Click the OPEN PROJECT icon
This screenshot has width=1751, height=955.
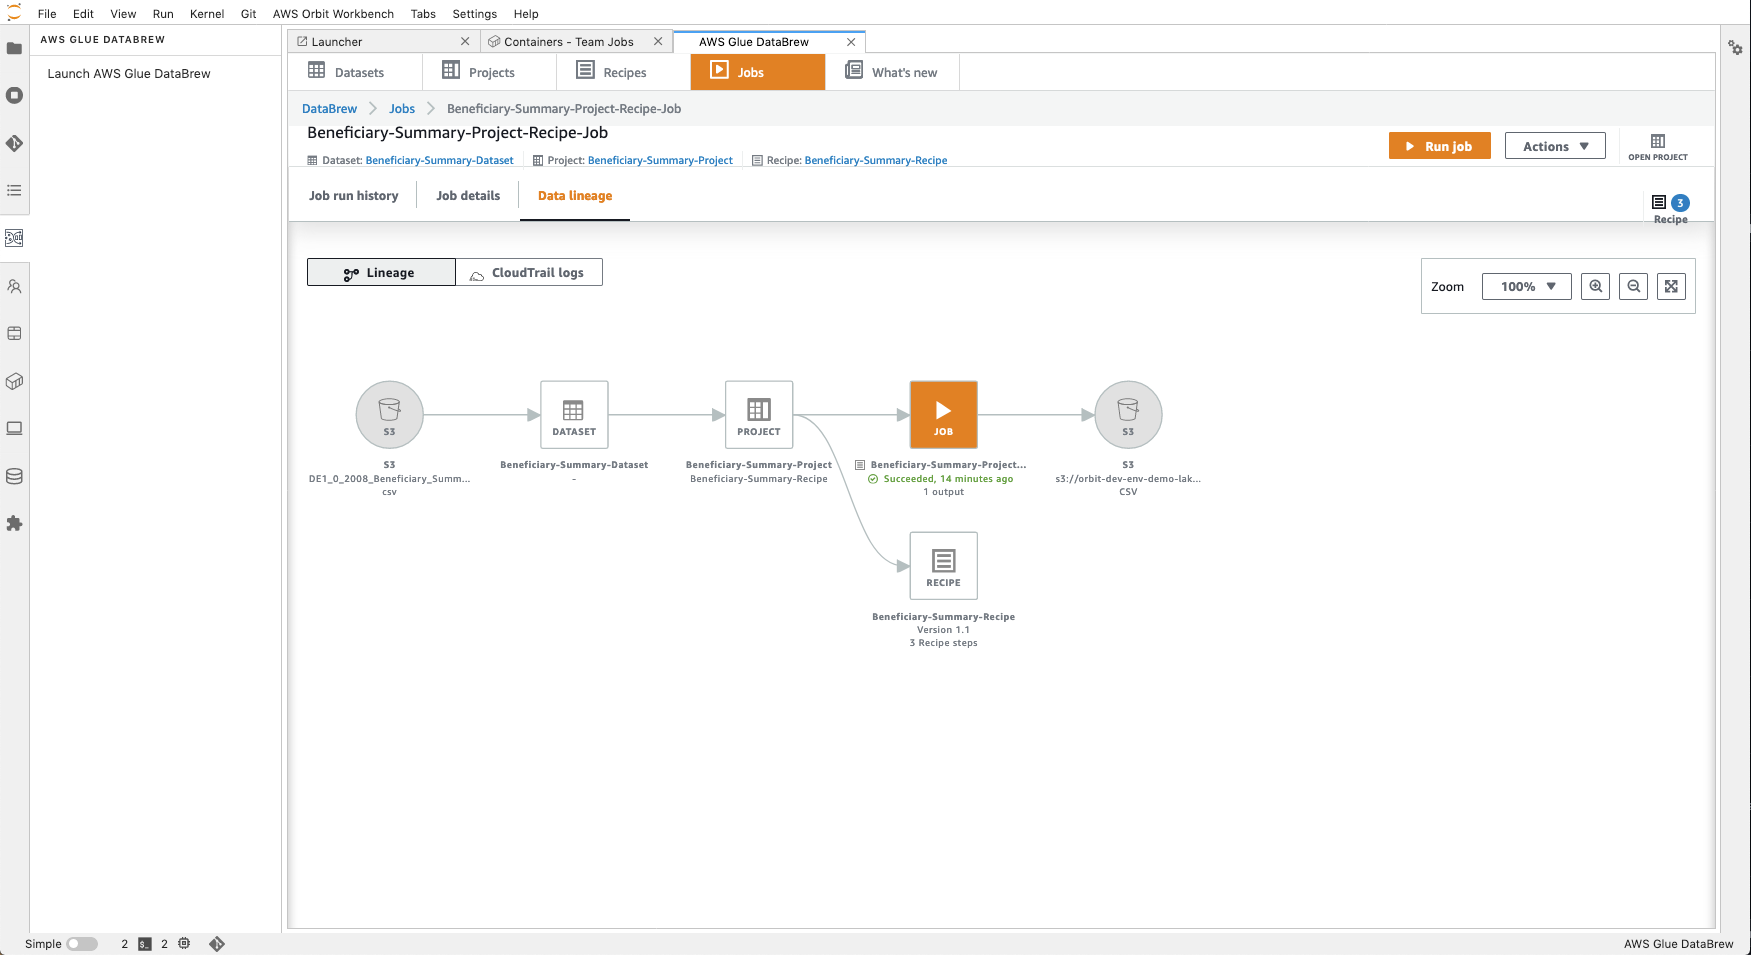click(x=1658, y=146)
